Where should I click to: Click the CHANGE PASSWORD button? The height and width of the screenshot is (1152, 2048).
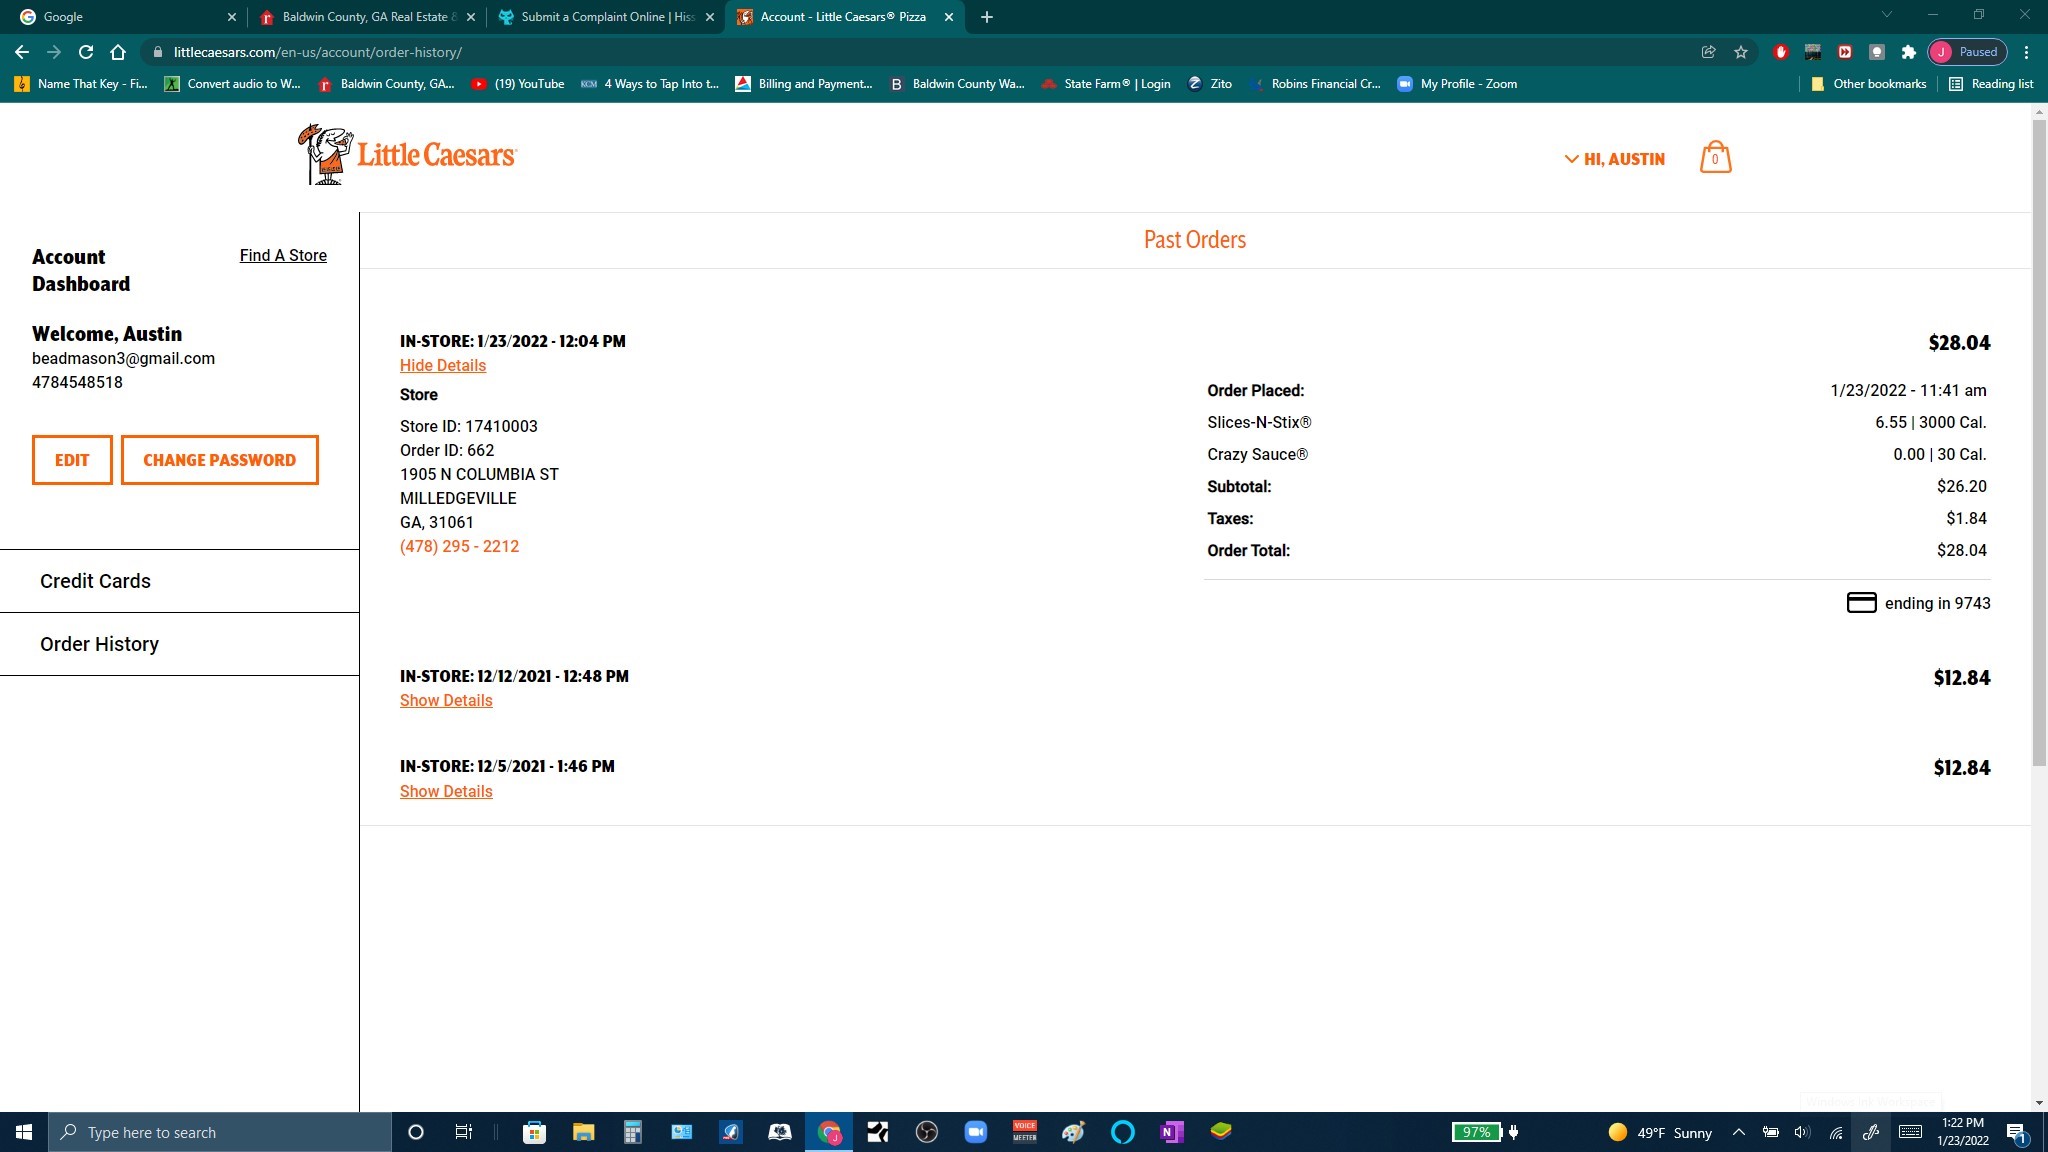(x=219, y=460)
